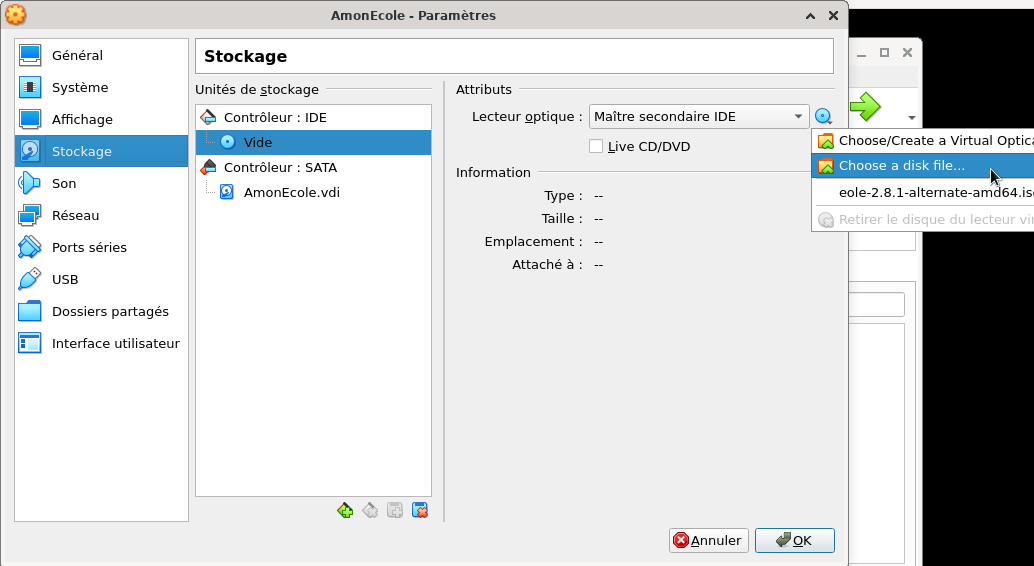Confirm with the OK button

click(x=795, y=540)
